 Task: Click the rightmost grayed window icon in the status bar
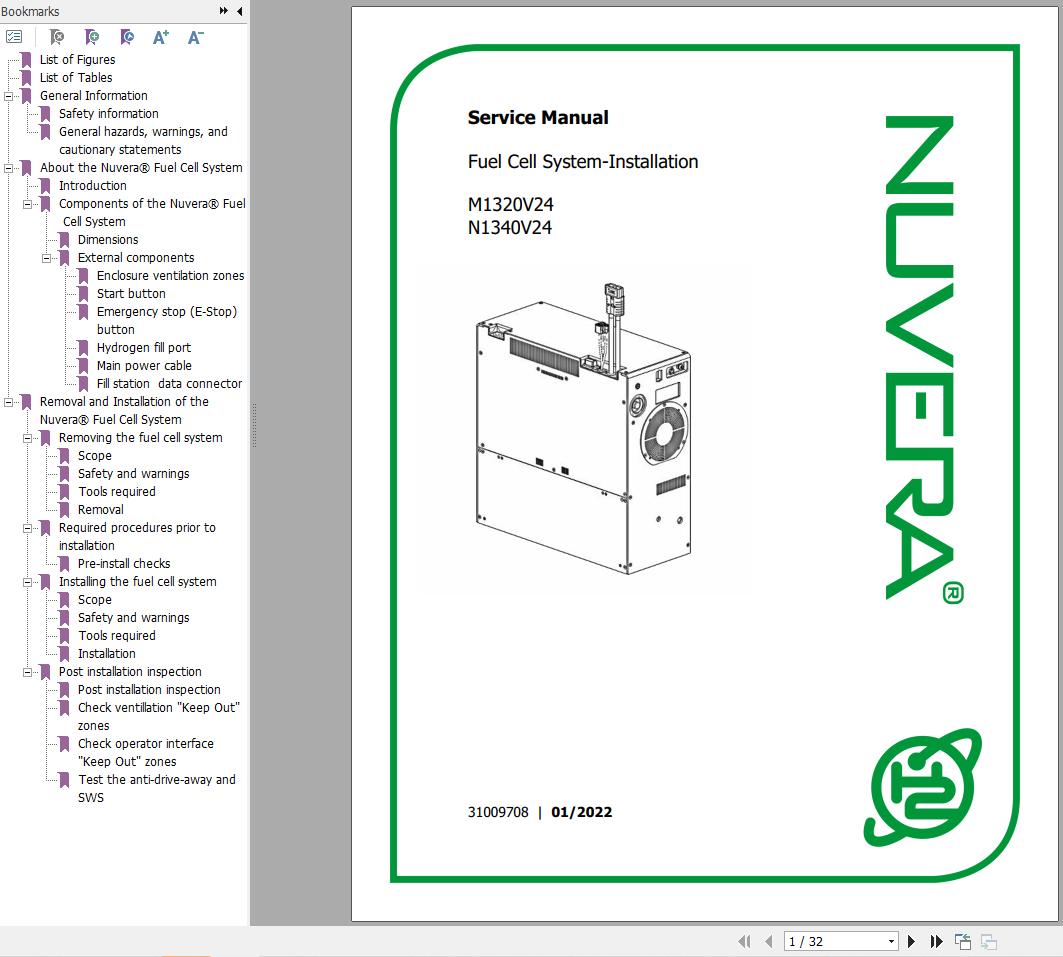click(x=989, y=941)
